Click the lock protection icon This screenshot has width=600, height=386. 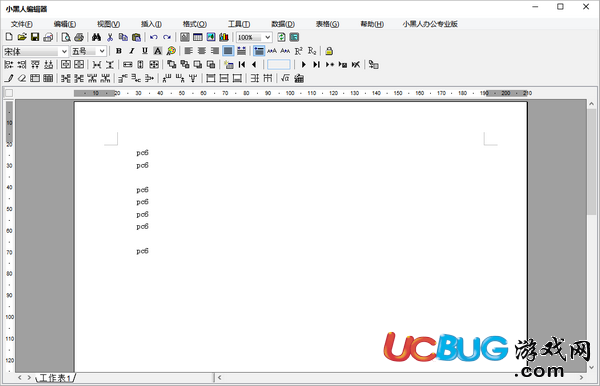pos(329,51)
